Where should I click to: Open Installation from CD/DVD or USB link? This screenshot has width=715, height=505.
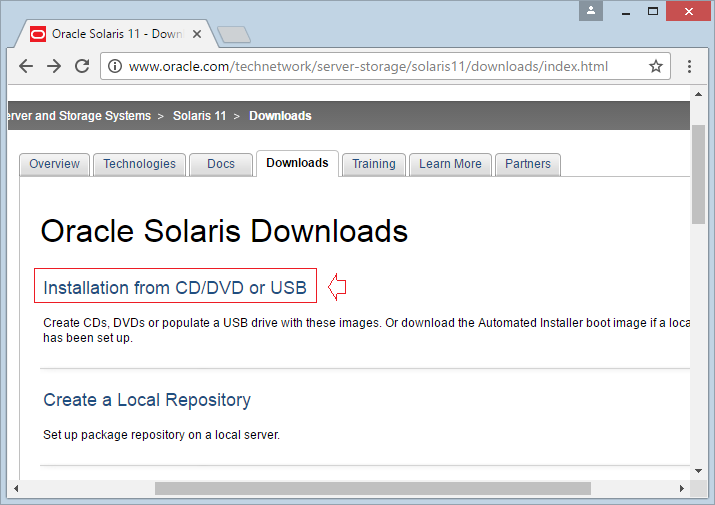pyautogui.click(x=175, y=288)
